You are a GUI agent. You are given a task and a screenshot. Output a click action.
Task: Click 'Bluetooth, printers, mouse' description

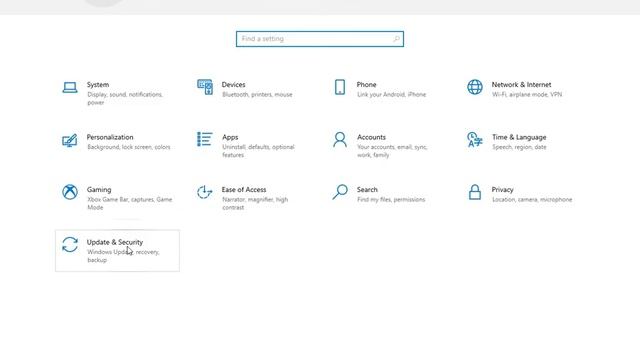(257, 94)
